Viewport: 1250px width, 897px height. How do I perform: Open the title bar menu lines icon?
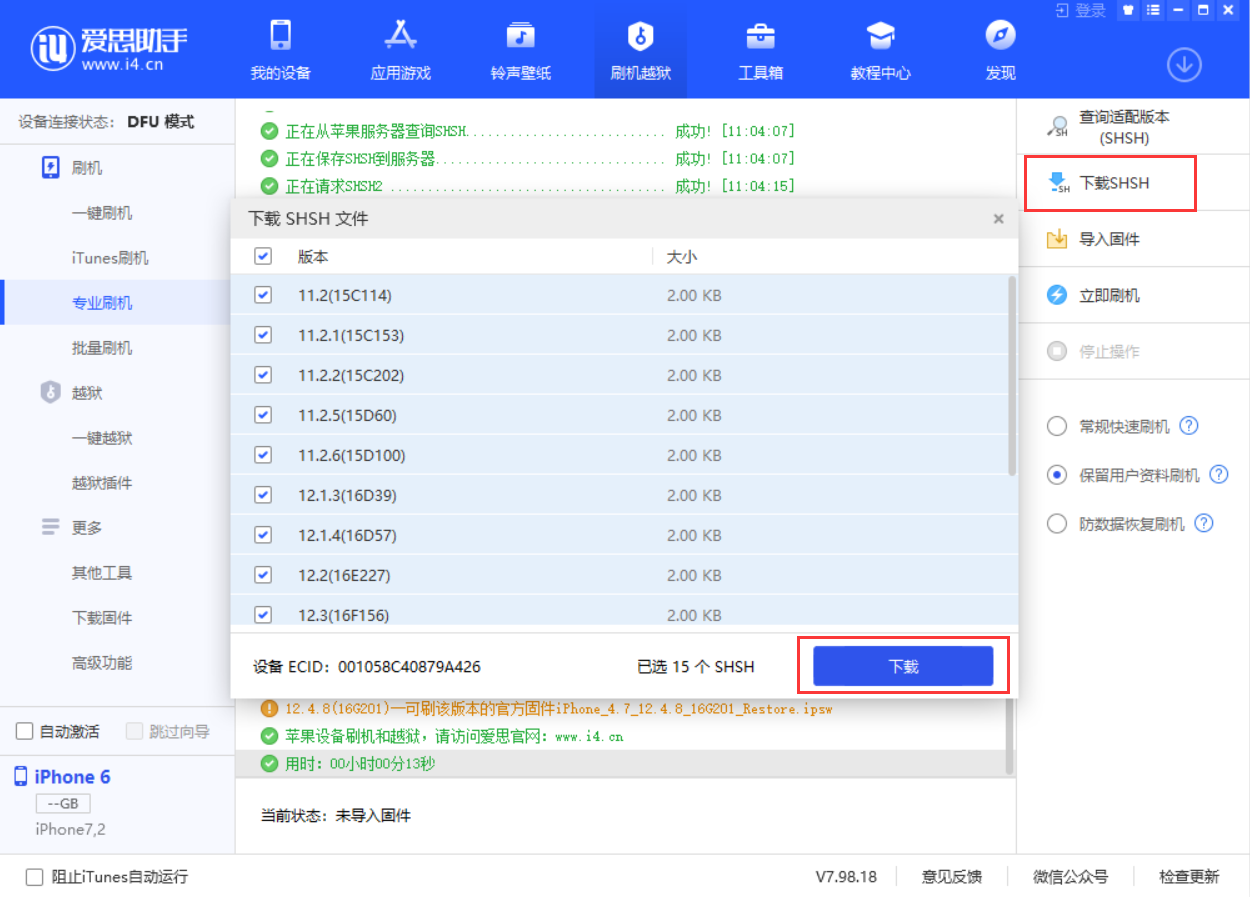pos(1153,10)
